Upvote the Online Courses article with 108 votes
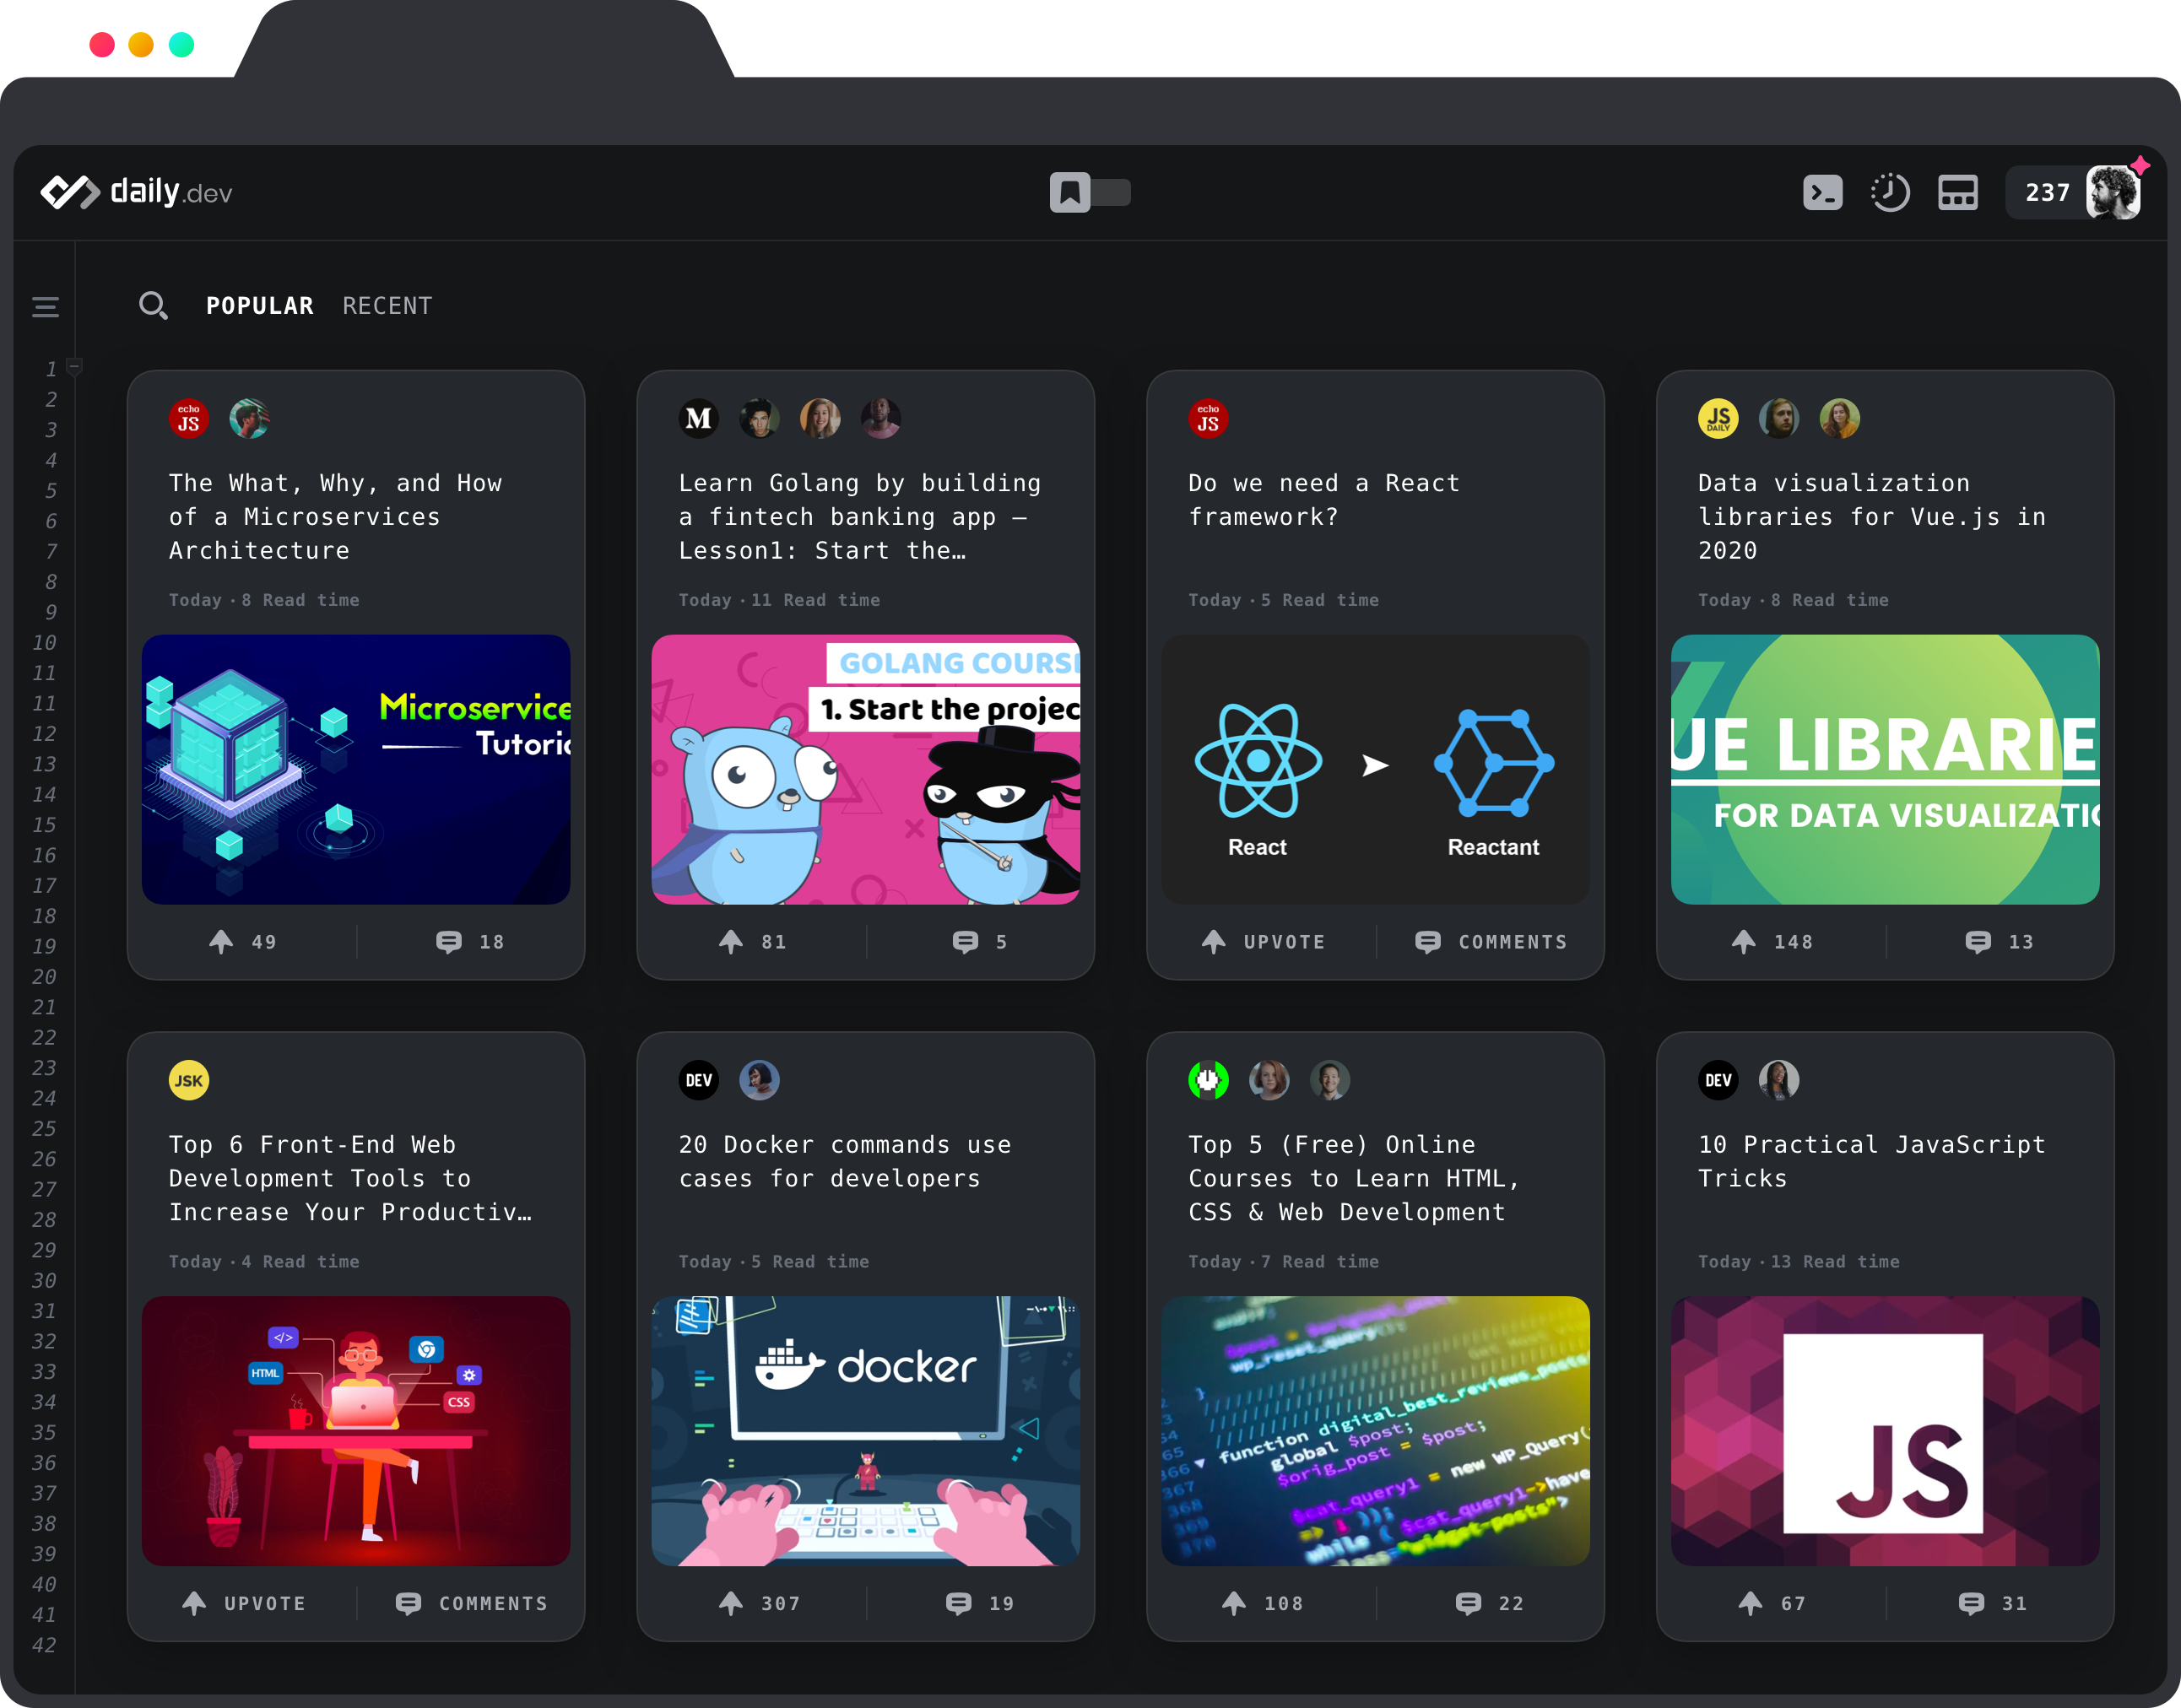This screenshot has width=2181, height=1708. (1263, 1604)
